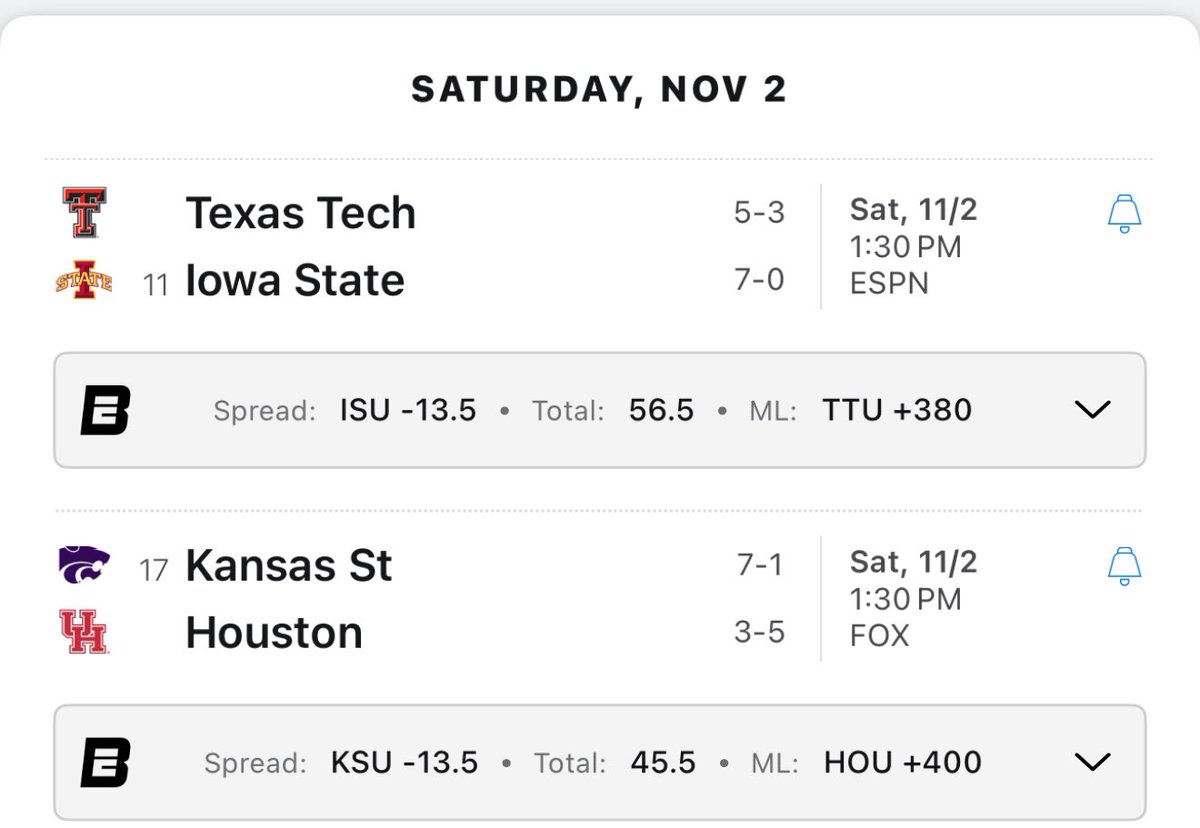Viewport: 1200px width, 828px height.
Task: Open the Iowa State team name
Action: (x=295, y=281)
